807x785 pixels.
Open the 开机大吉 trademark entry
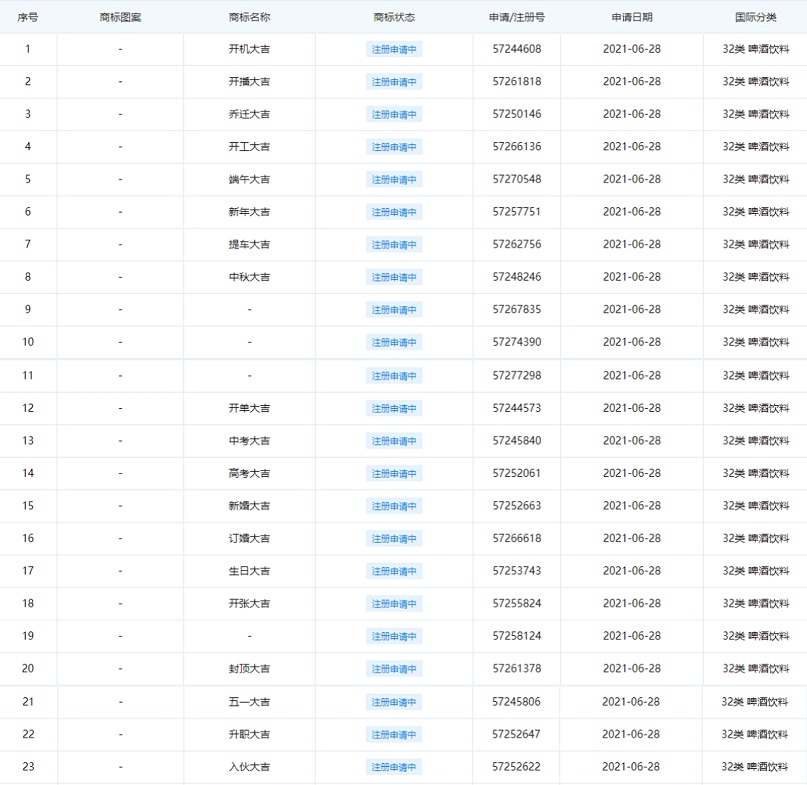(249, 49)
